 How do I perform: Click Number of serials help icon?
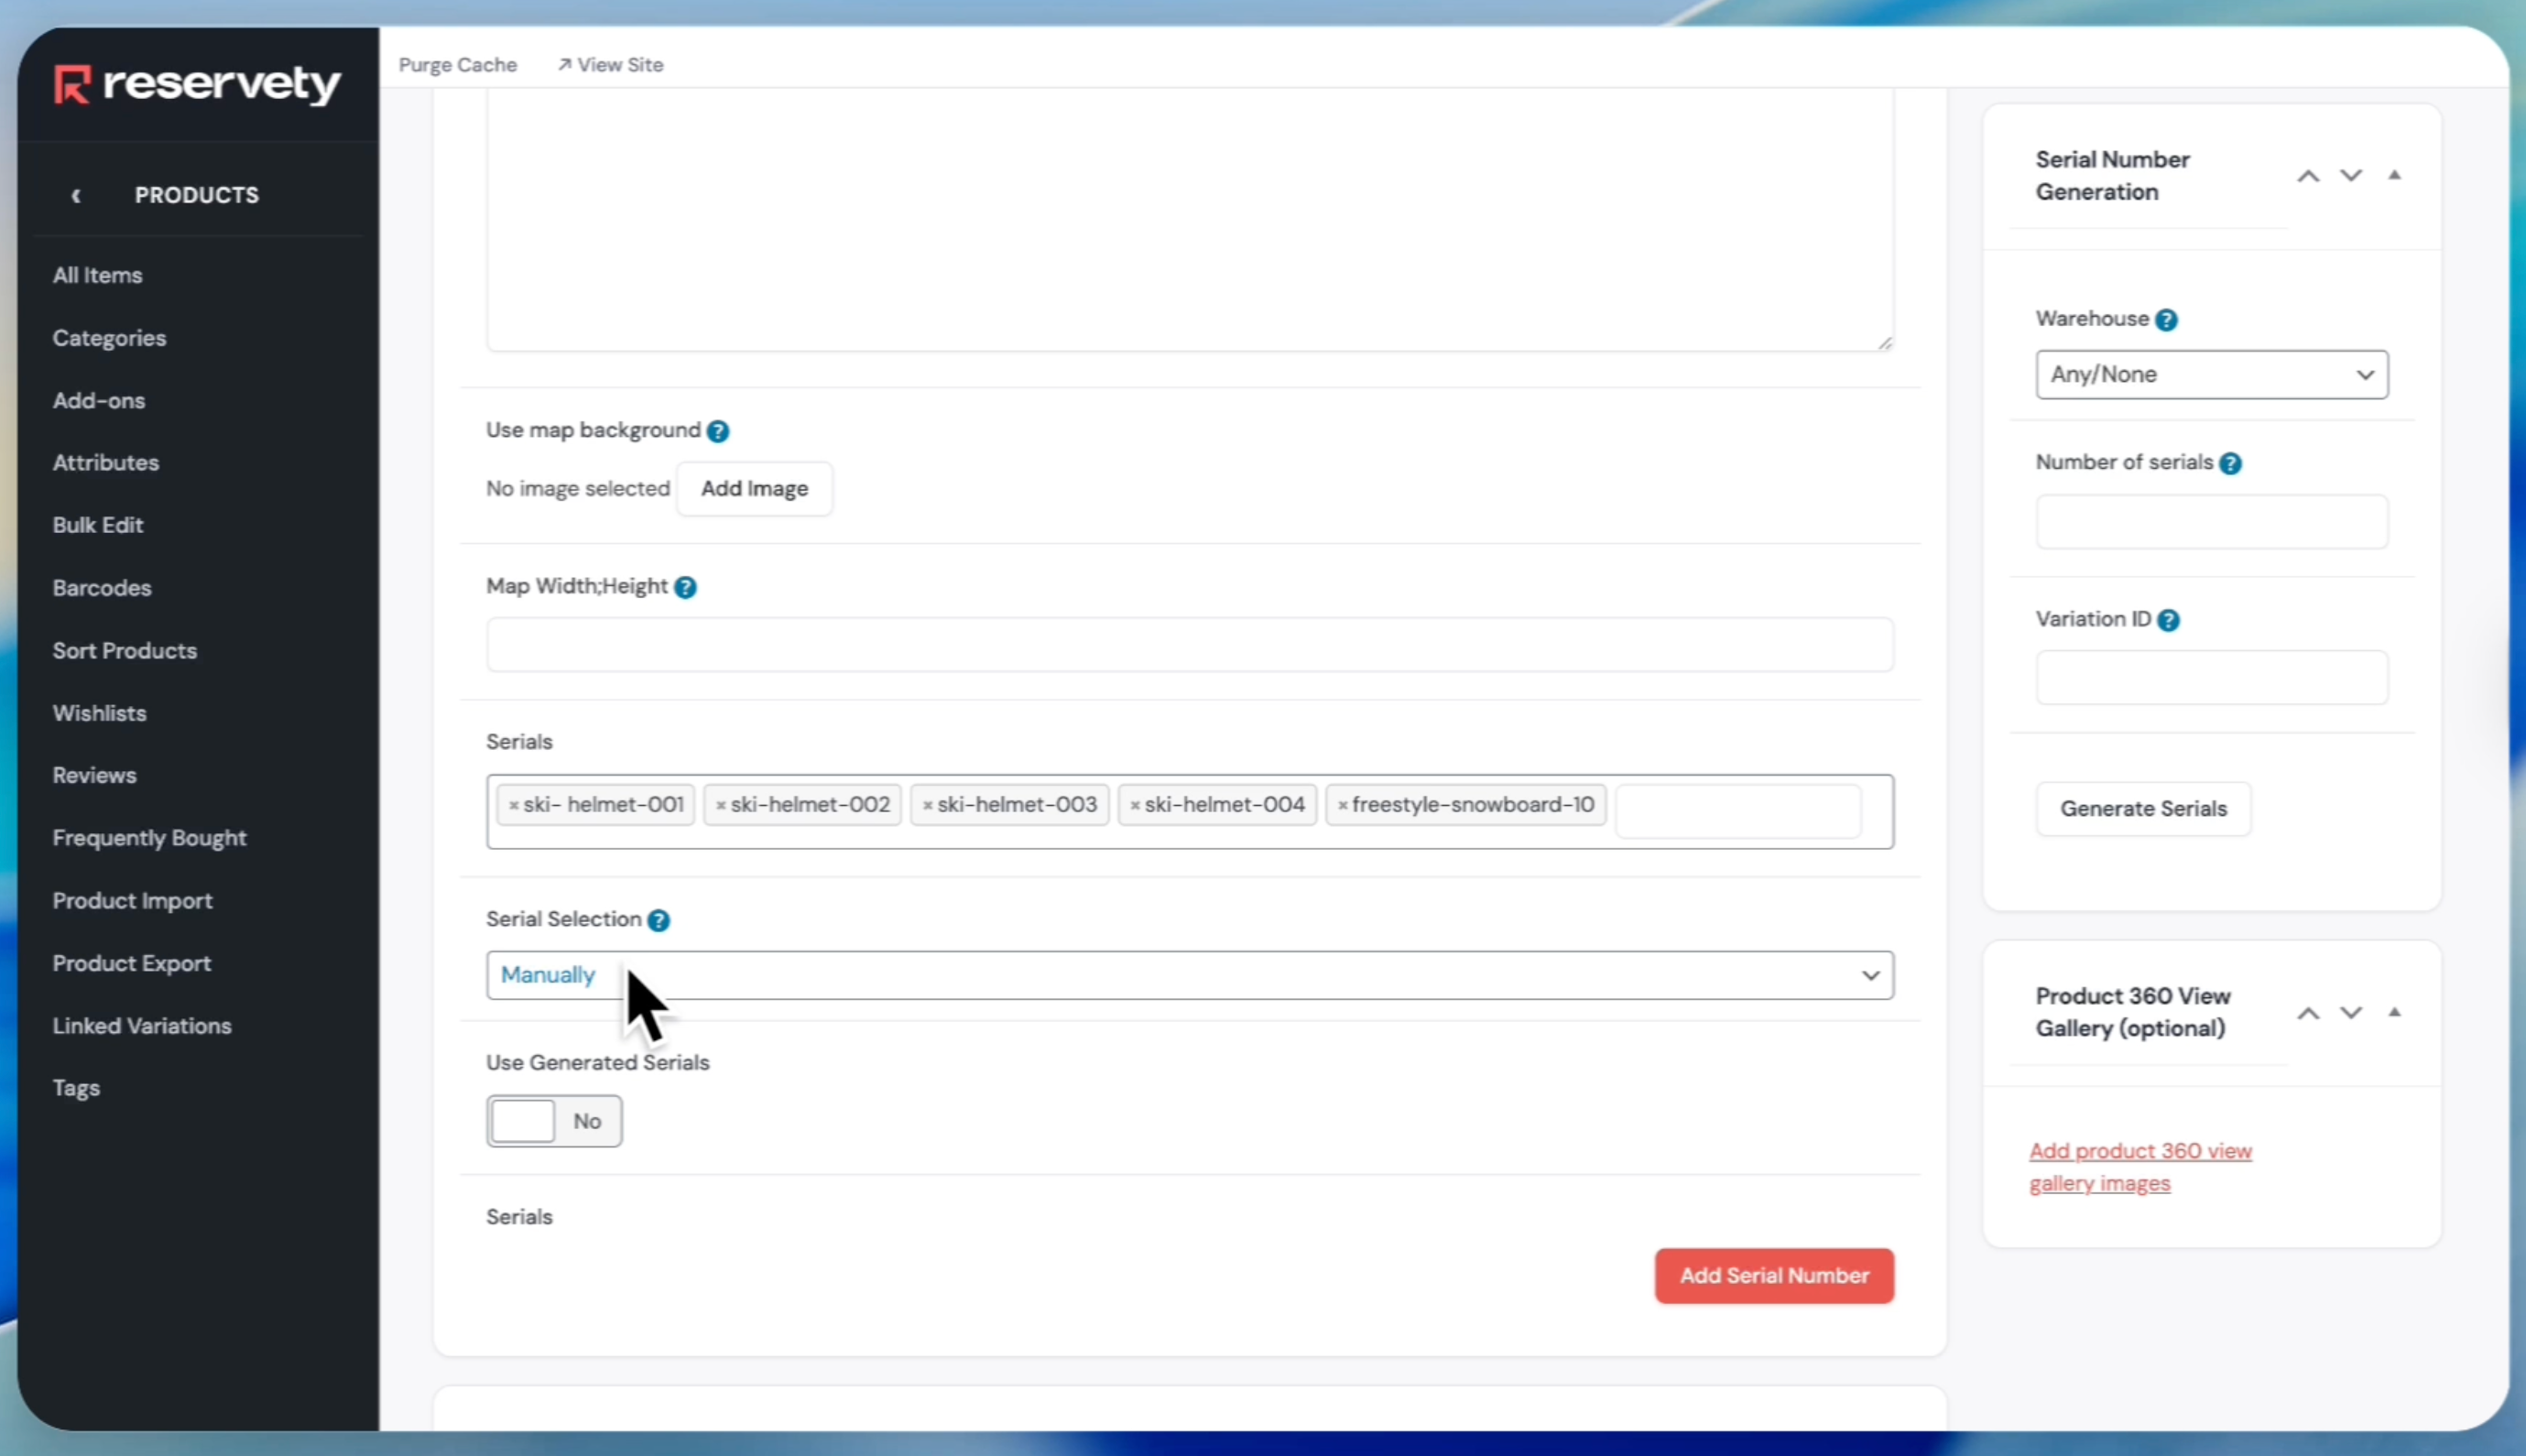pyautogui.click(x=2230, y=463)
